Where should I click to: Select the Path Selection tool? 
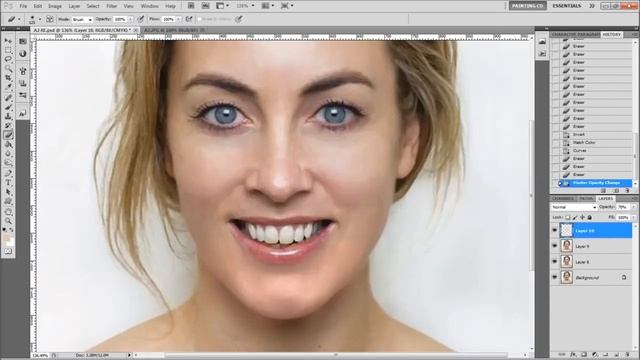click(x=8, y=192)
